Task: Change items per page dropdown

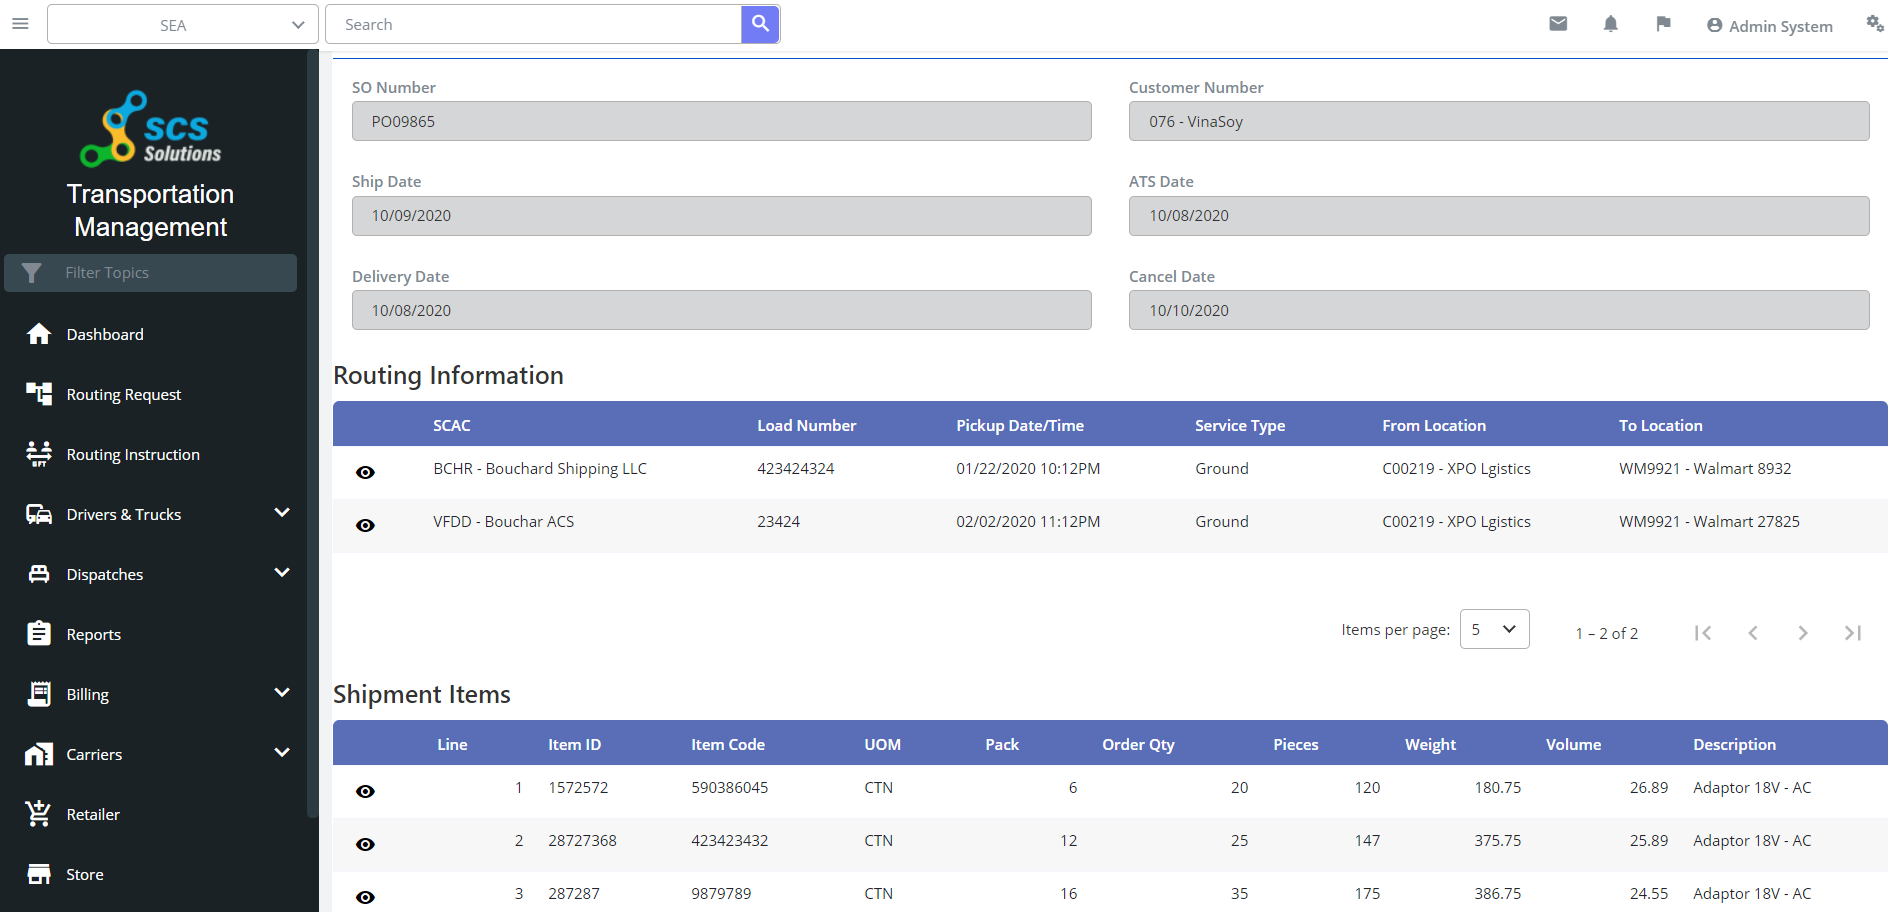Action: click(1494, 629)
